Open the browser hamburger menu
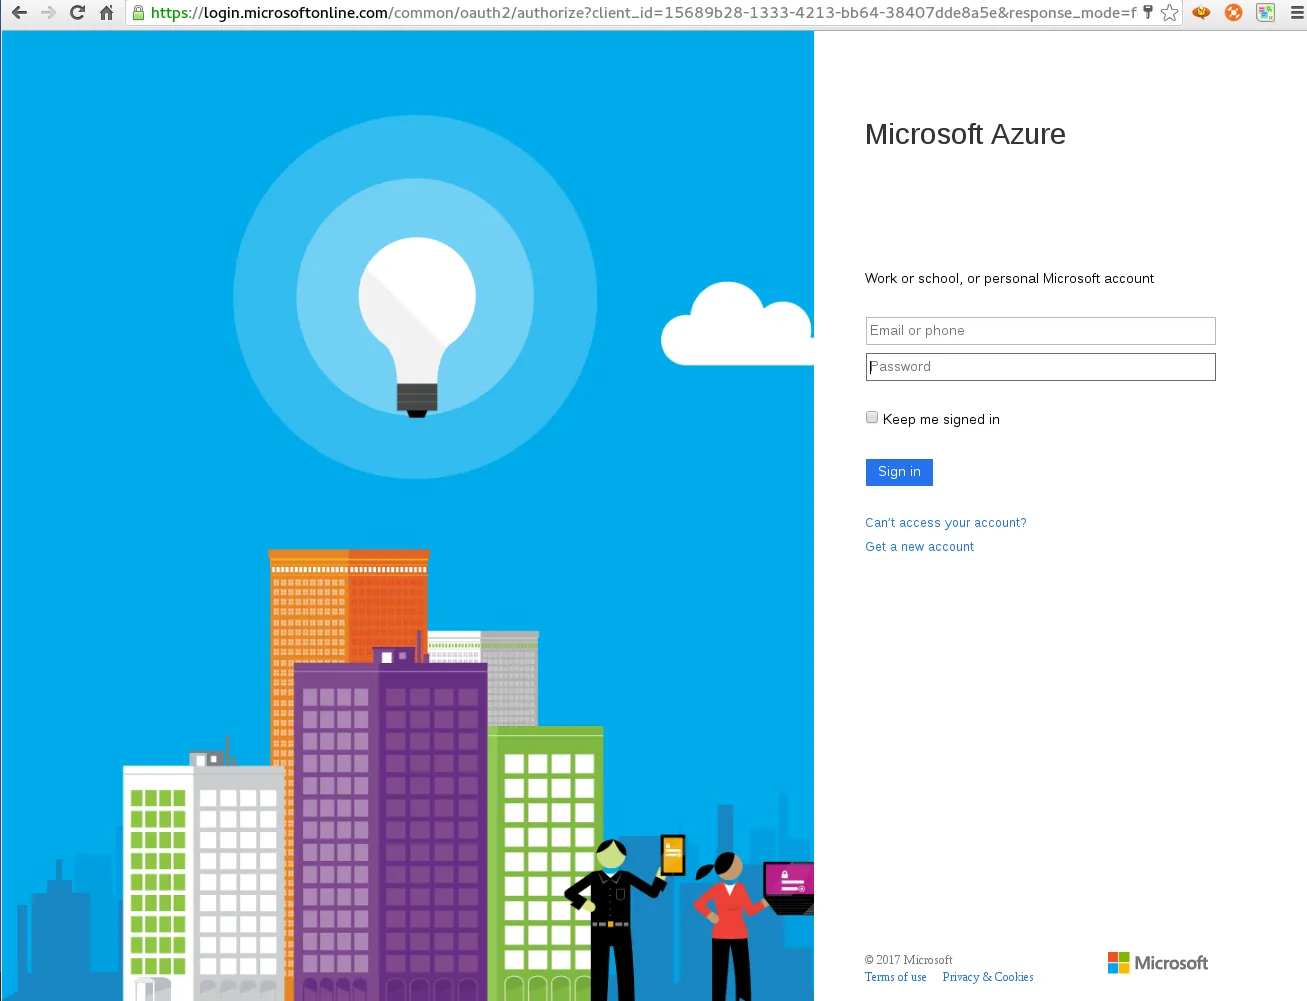Image resolution: width=1307 pixels, height=1001 pixels. pos(1297,13)
